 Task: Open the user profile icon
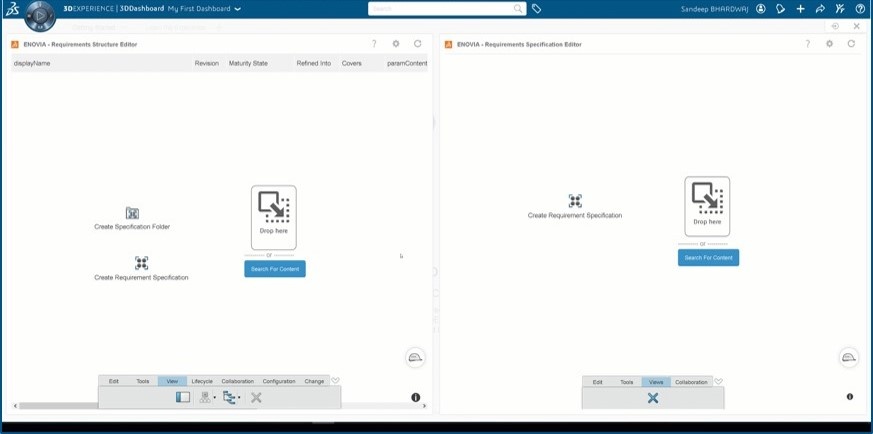(761, 9)
